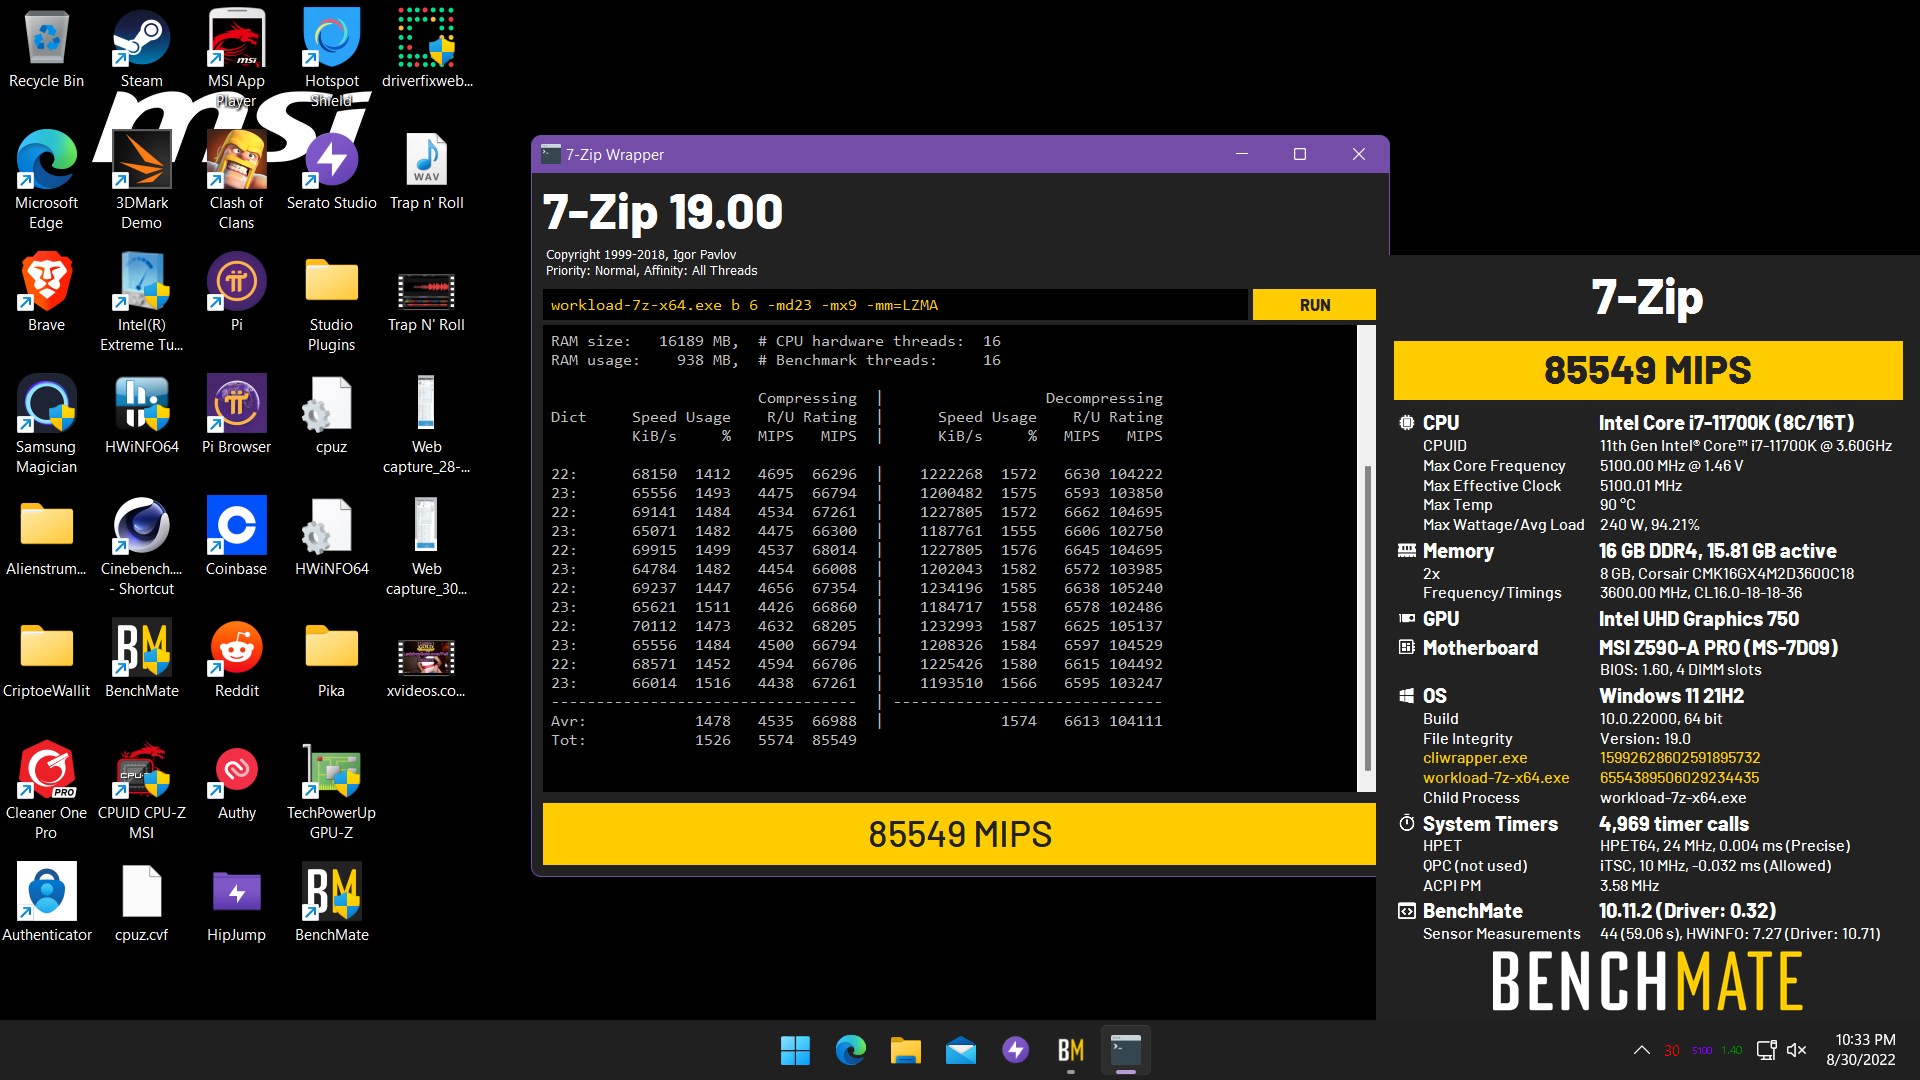Open the CriptoeWallit folder
This screenshot has height=1080, width=1920.
pos(46,658)
